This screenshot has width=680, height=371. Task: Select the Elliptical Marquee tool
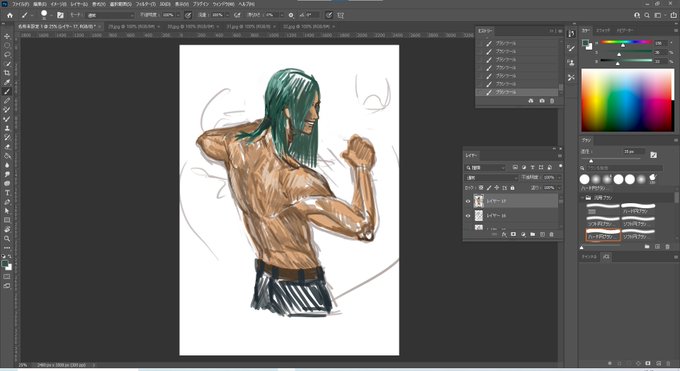coord(7,46)
